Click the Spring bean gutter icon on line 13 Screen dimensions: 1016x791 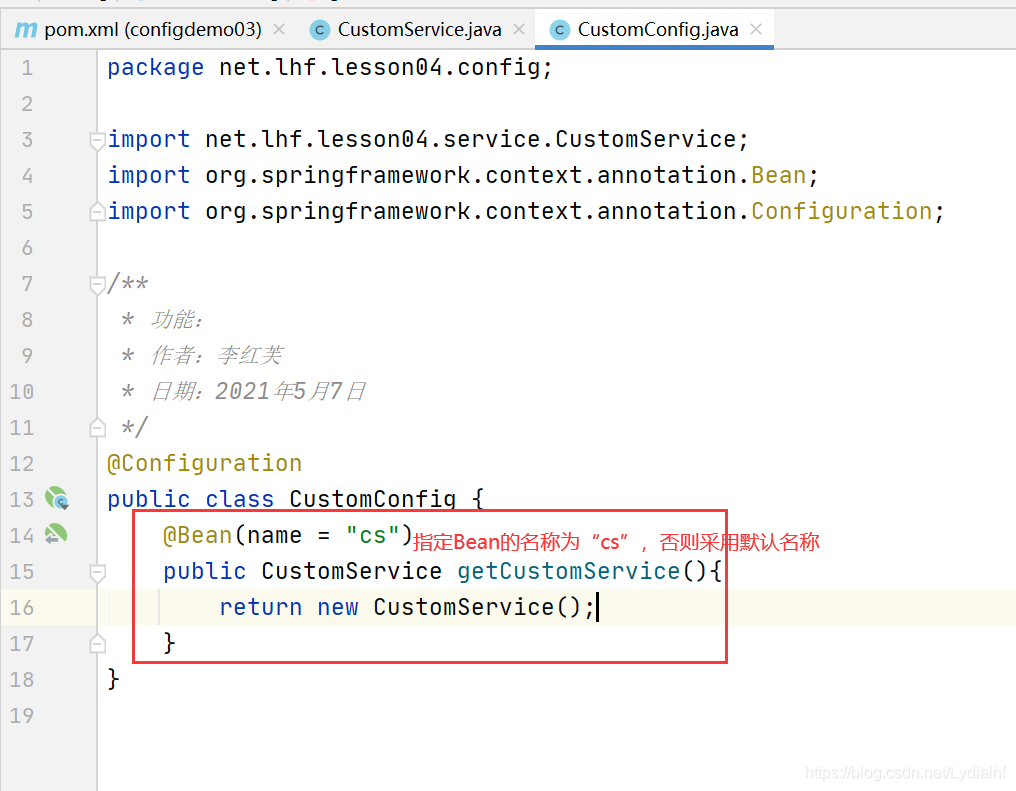click(56, 498)
